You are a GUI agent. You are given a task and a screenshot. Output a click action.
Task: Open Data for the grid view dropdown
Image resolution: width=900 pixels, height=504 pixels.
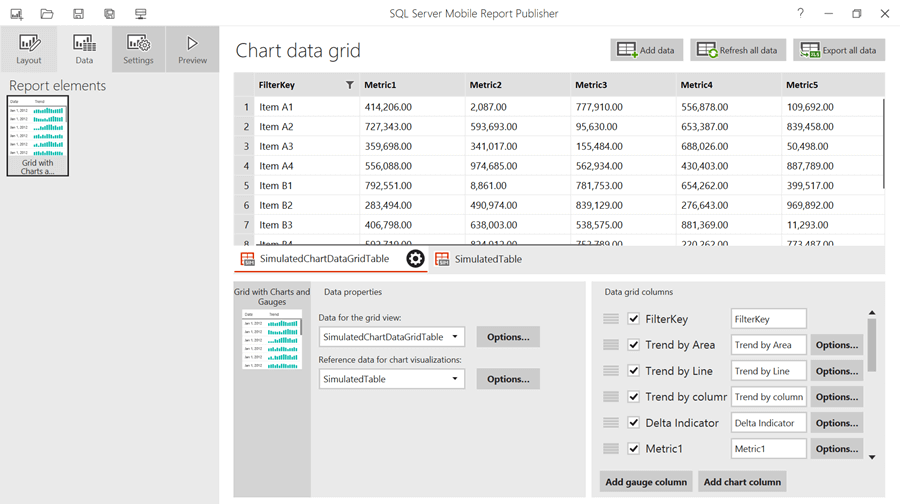(391, 337)
